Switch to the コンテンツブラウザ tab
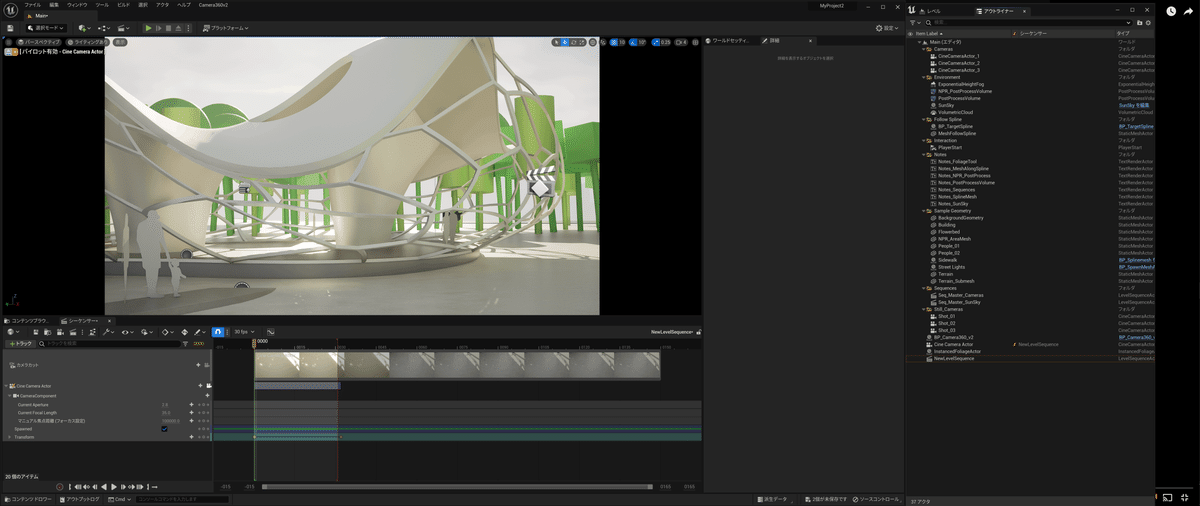Screen dimensions: 1200x506 (26, 320)
